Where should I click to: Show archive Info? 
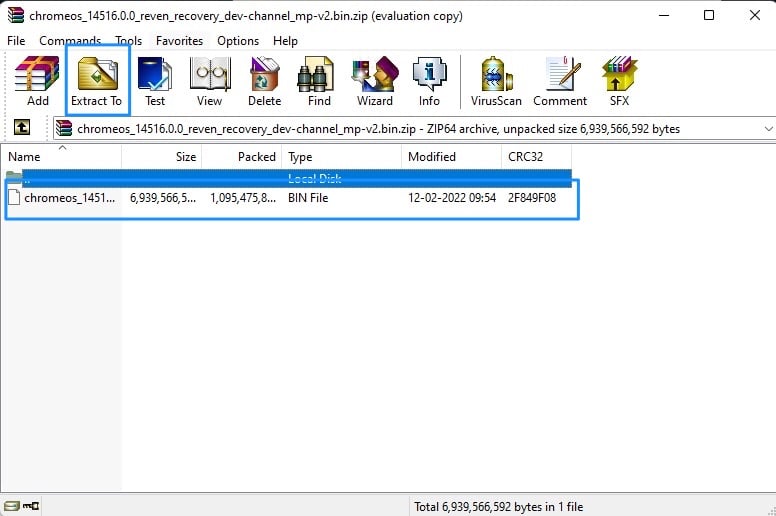tap(429, 82)
